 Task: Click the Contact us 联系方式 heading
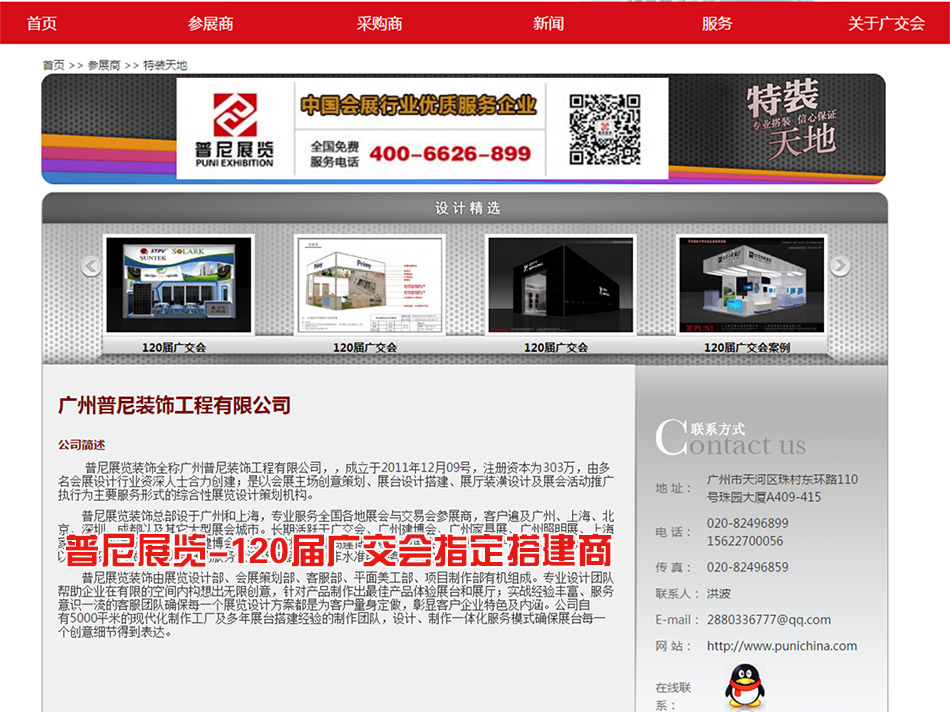pyautogui.click(x=730, y=438)
